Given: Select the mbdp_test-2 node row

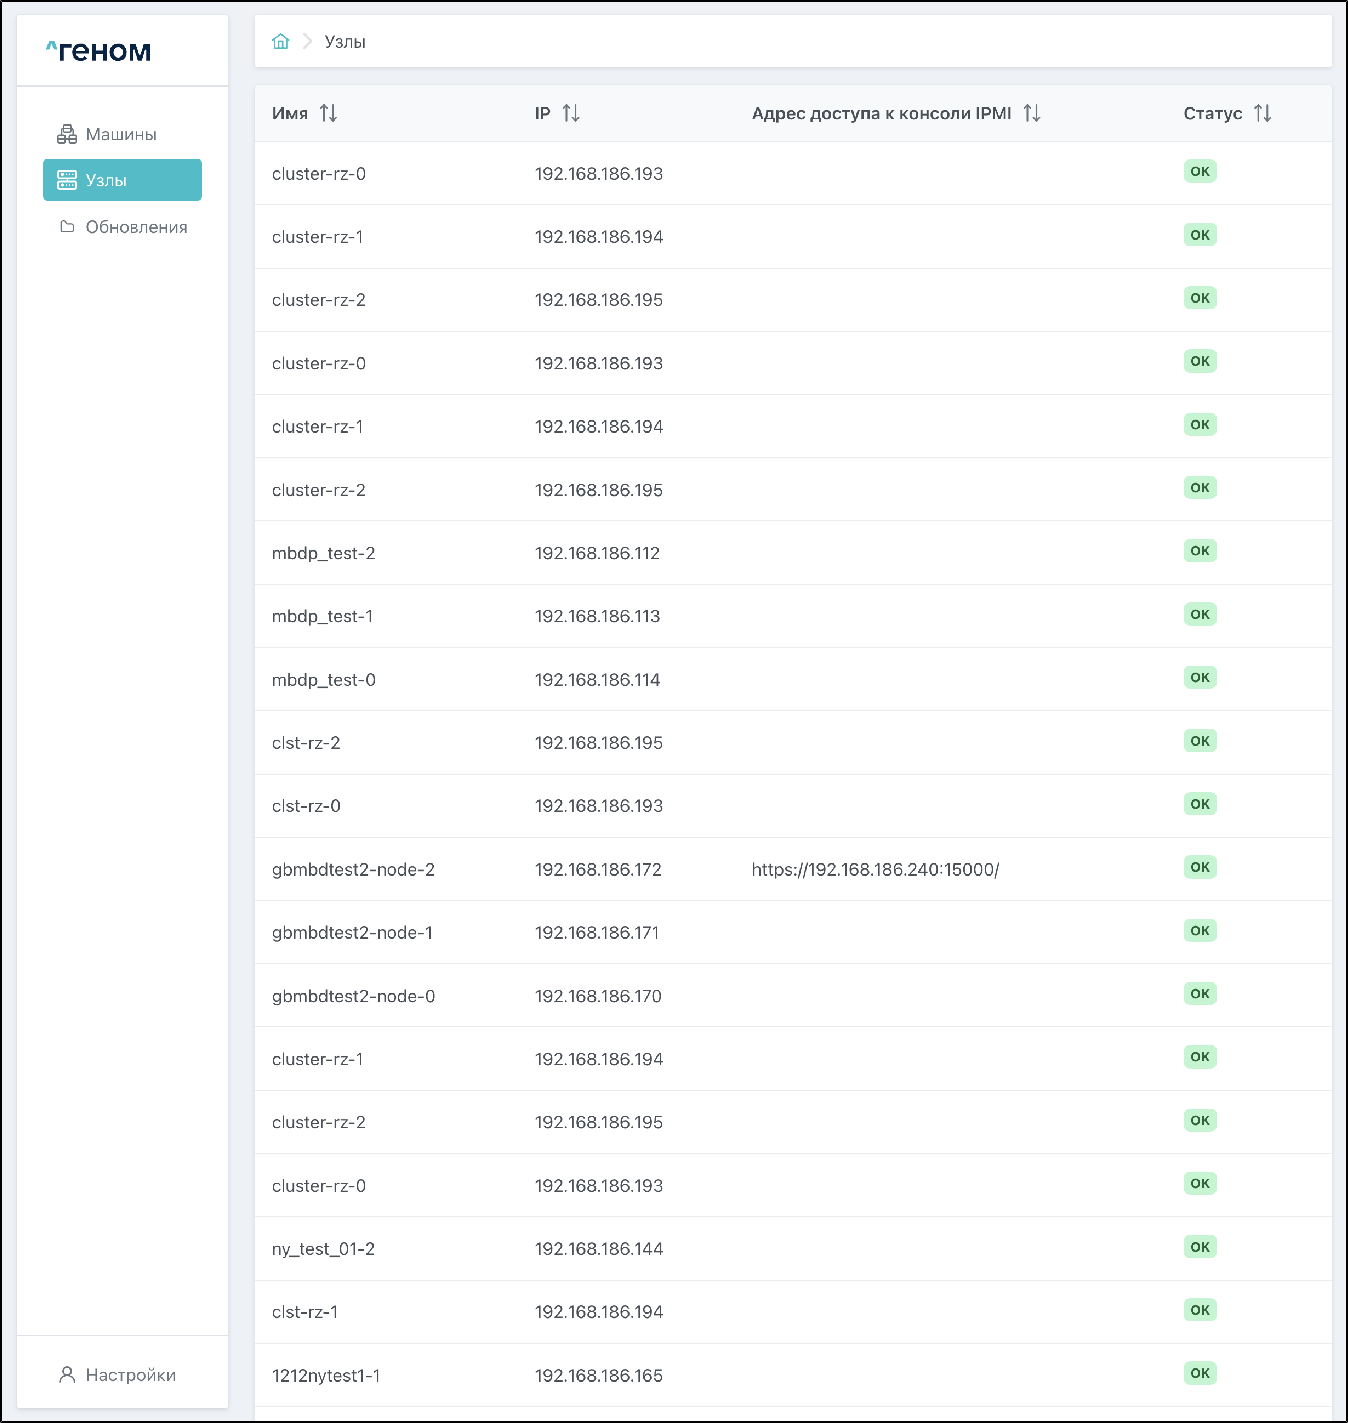Looking at the screenshot, I should pyautogui.click(x=324, y=553).
